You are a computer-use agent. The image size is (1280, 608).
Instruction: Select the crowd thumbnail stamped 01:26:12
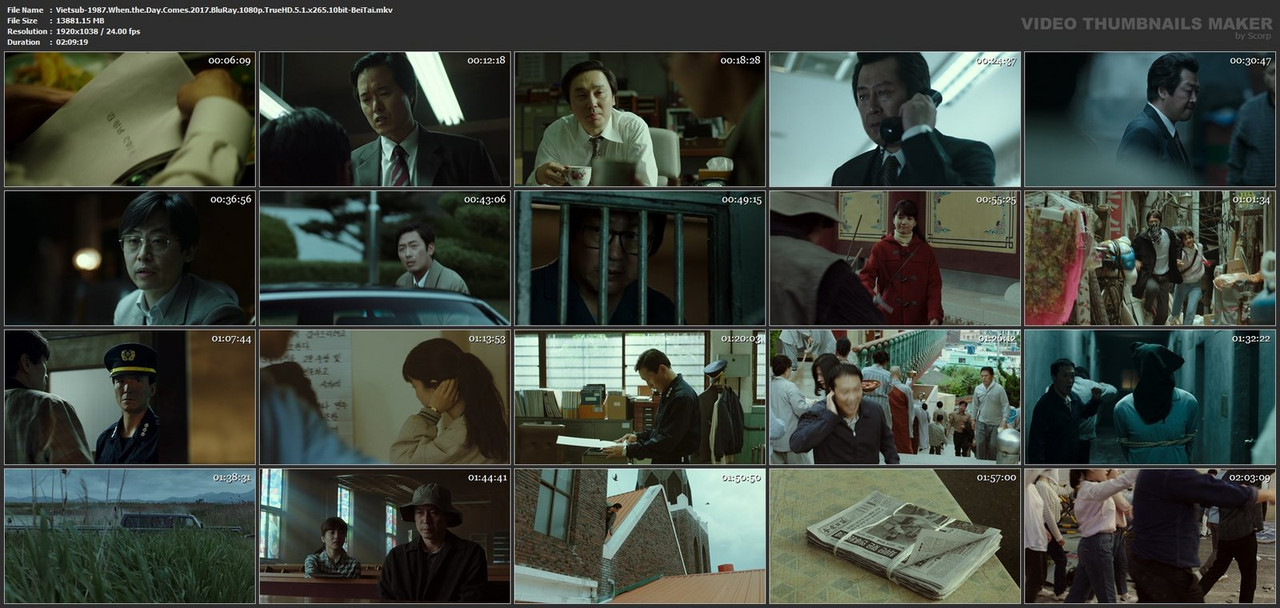(x=895, y=398)
